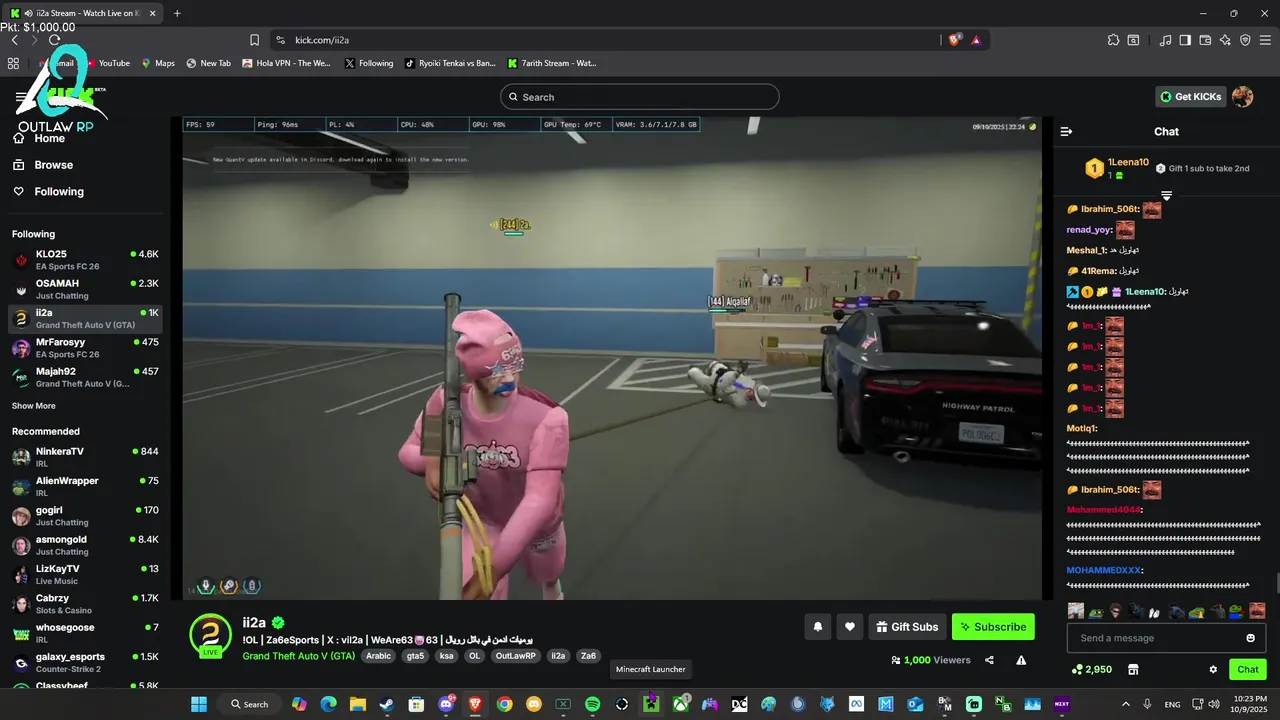Open KLO25's EA Sports FC channel

click(x=85, y=260)
